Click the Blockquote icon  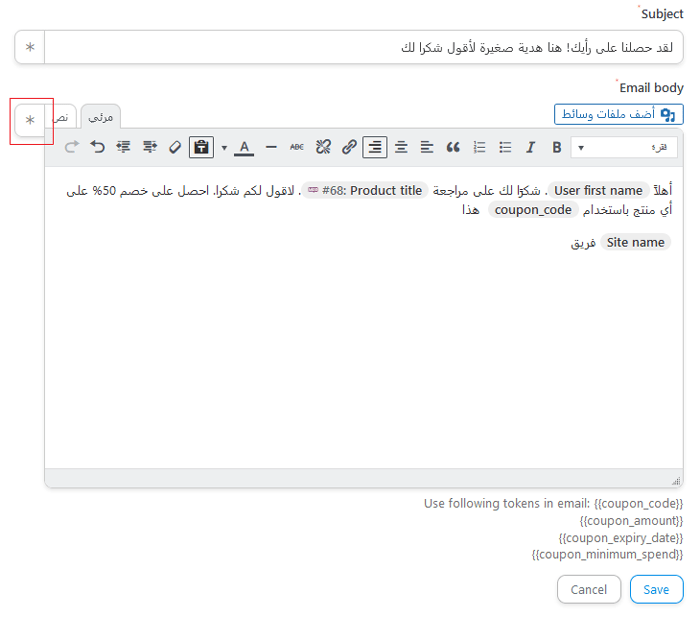click(453, 147)
